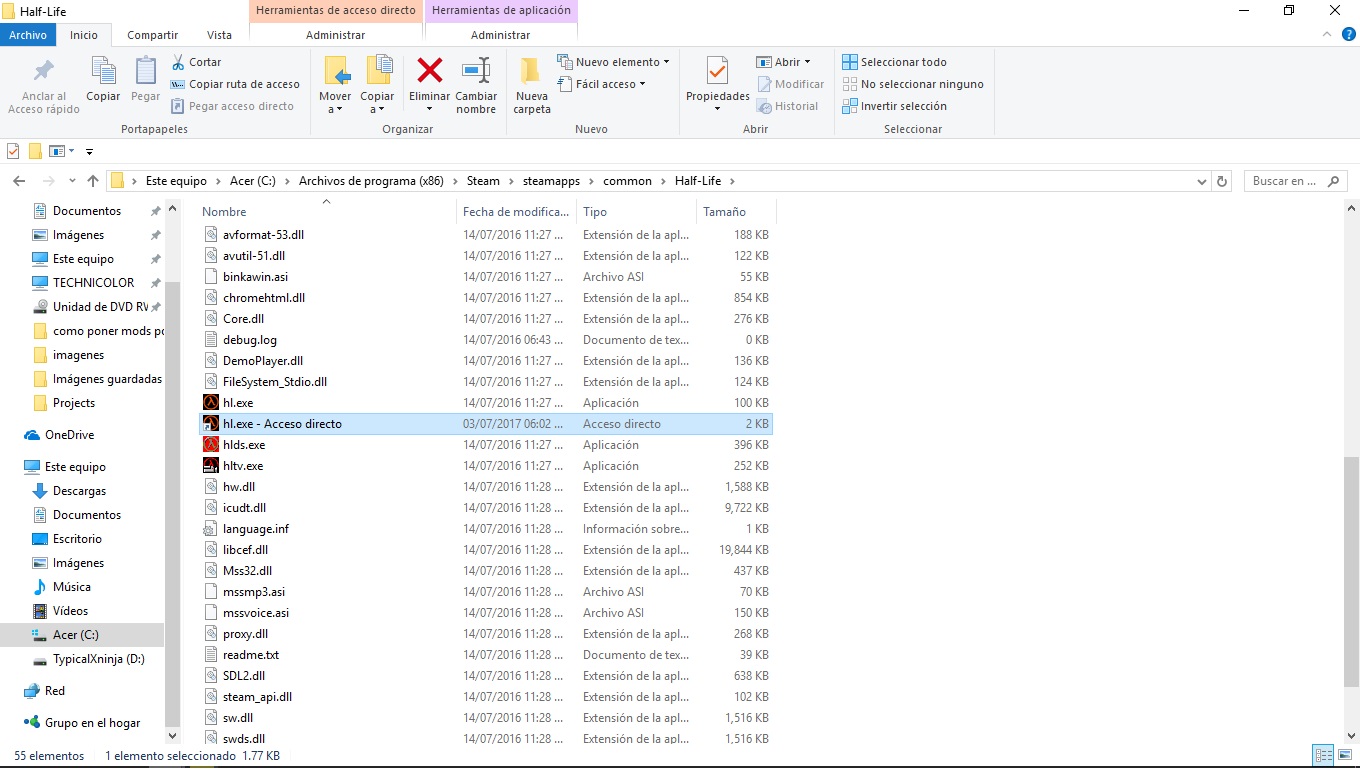Click steamapps in the address breadcrumb

click(x=552, y=181)
